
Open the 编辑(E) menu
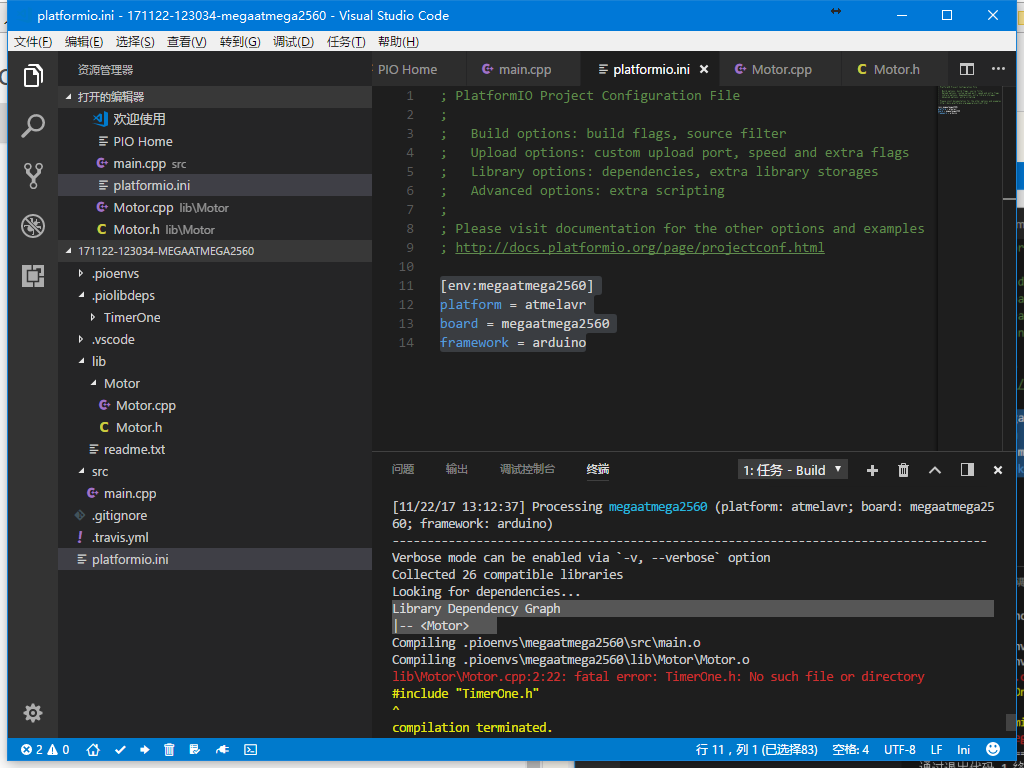pos(84,42)
